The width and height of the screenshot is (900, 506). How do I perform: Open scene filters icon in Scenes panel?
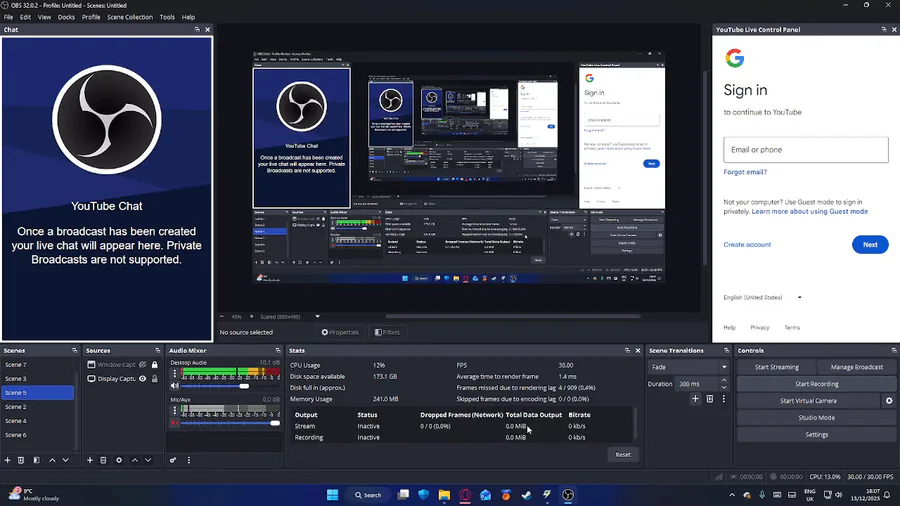pos(36,460)
